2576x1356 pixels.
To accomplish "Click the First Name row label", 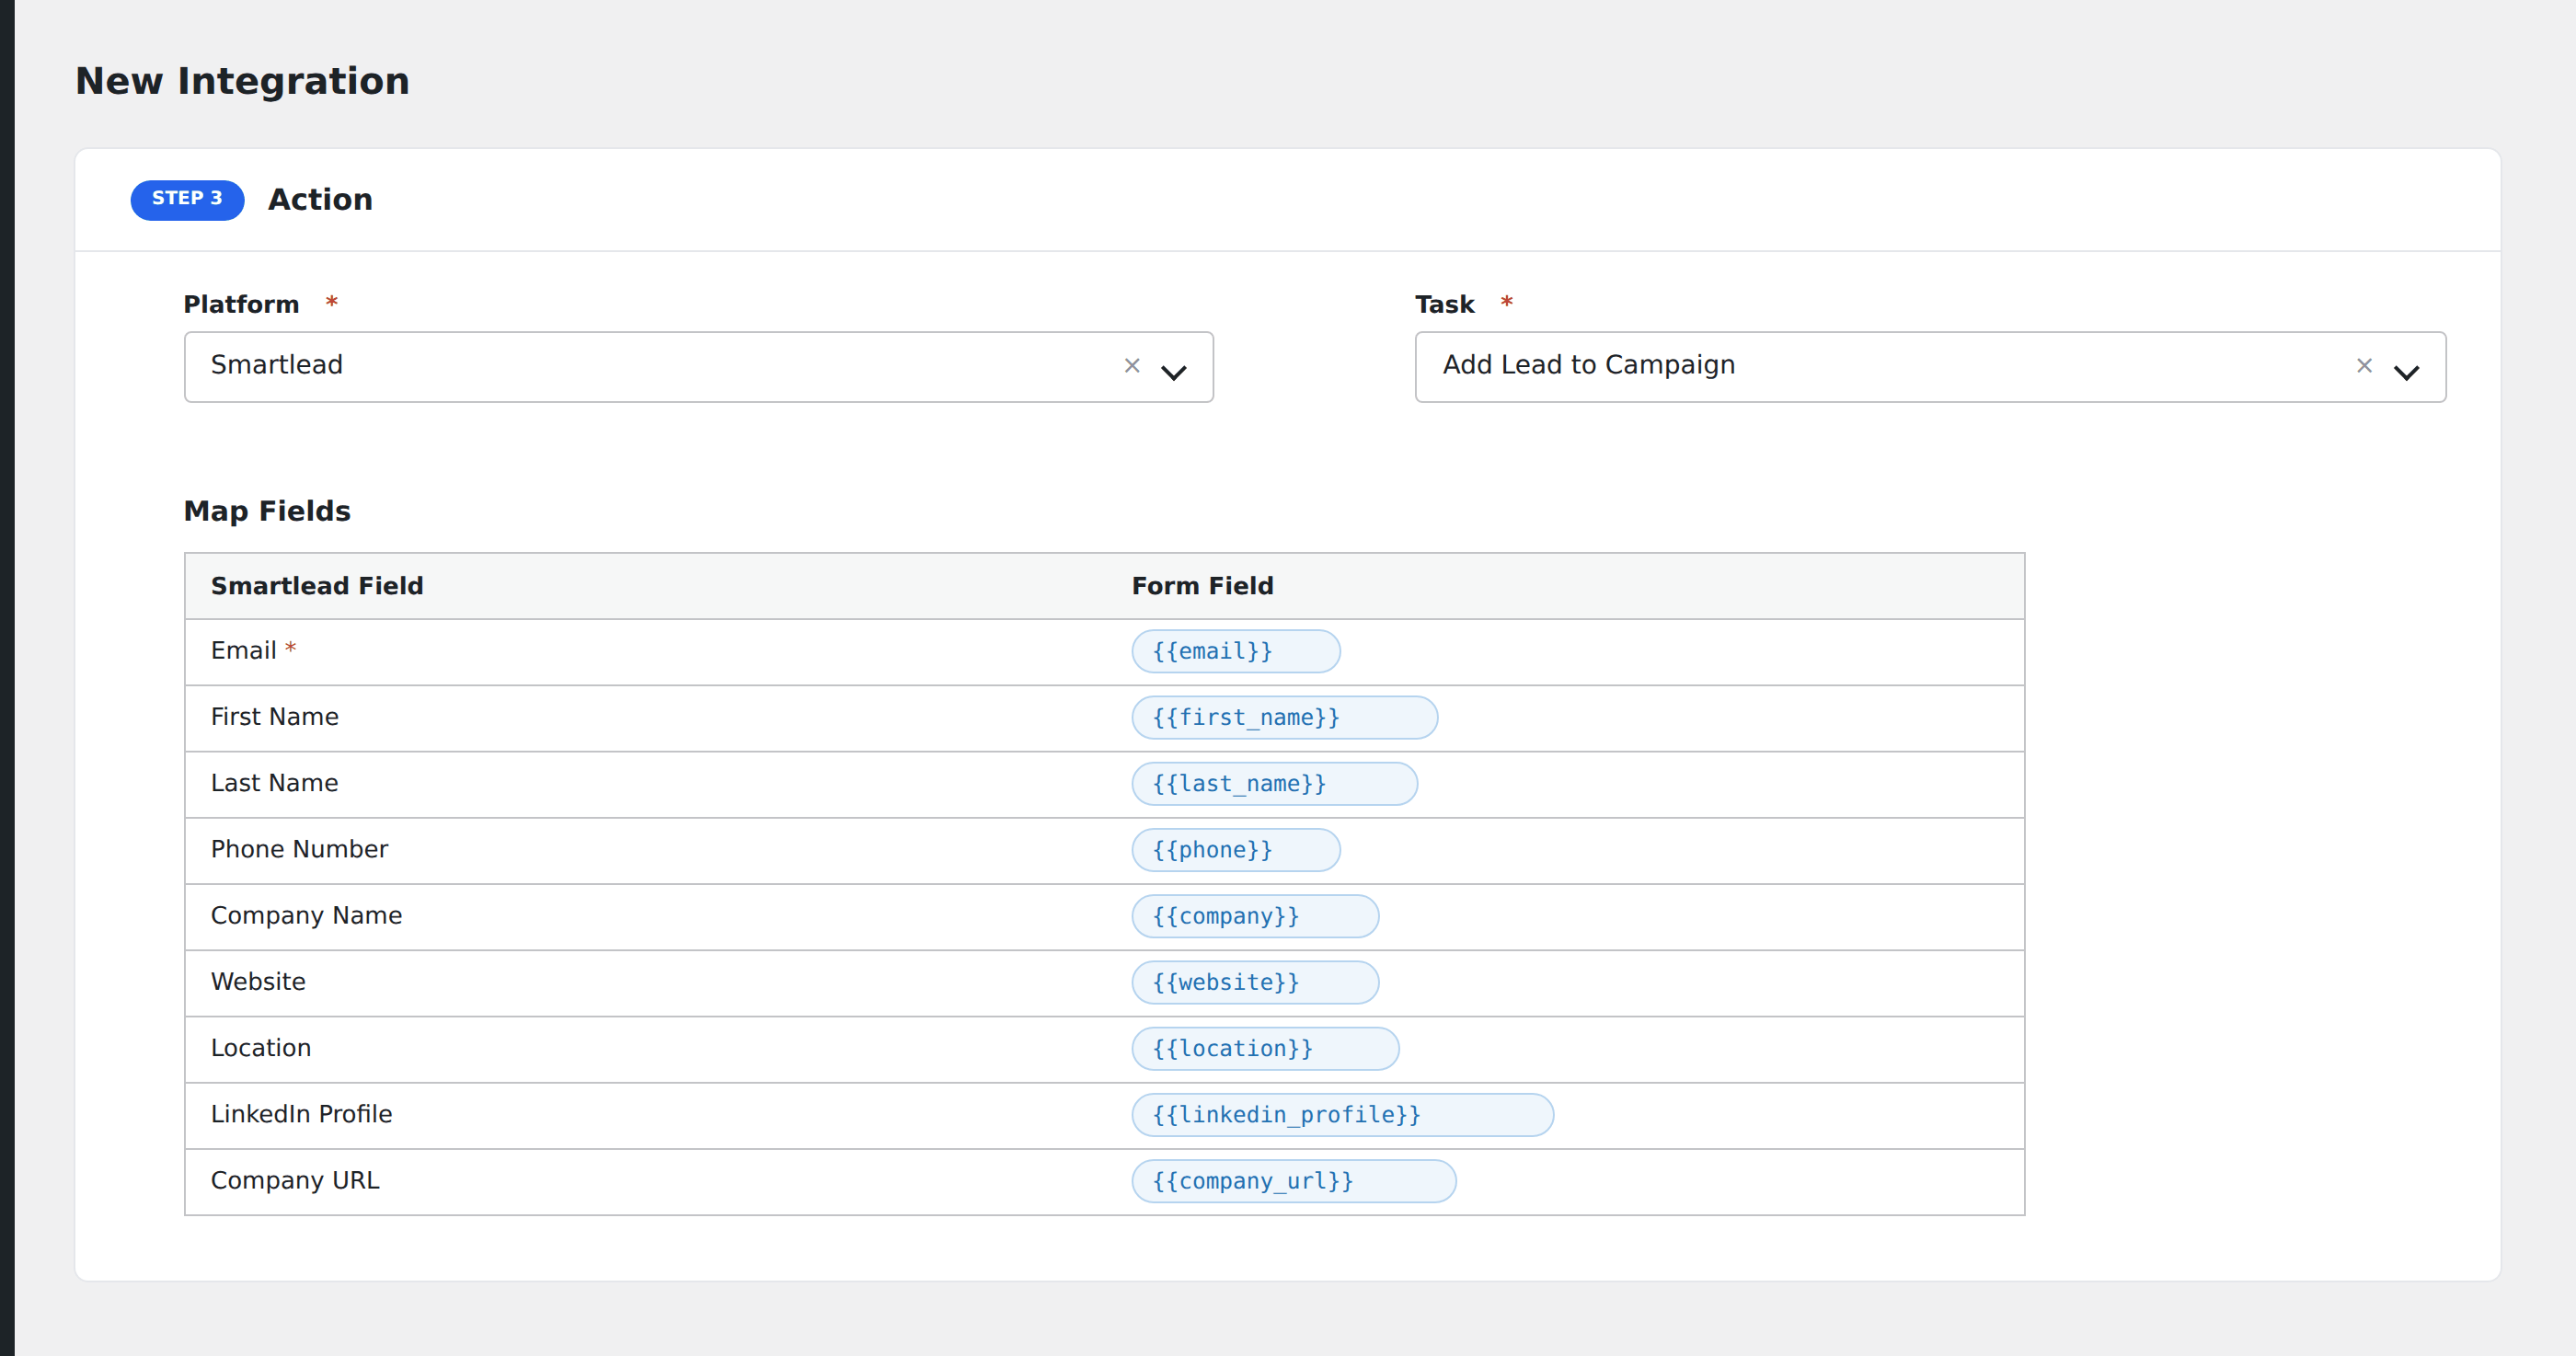I will tap(274, 717).
